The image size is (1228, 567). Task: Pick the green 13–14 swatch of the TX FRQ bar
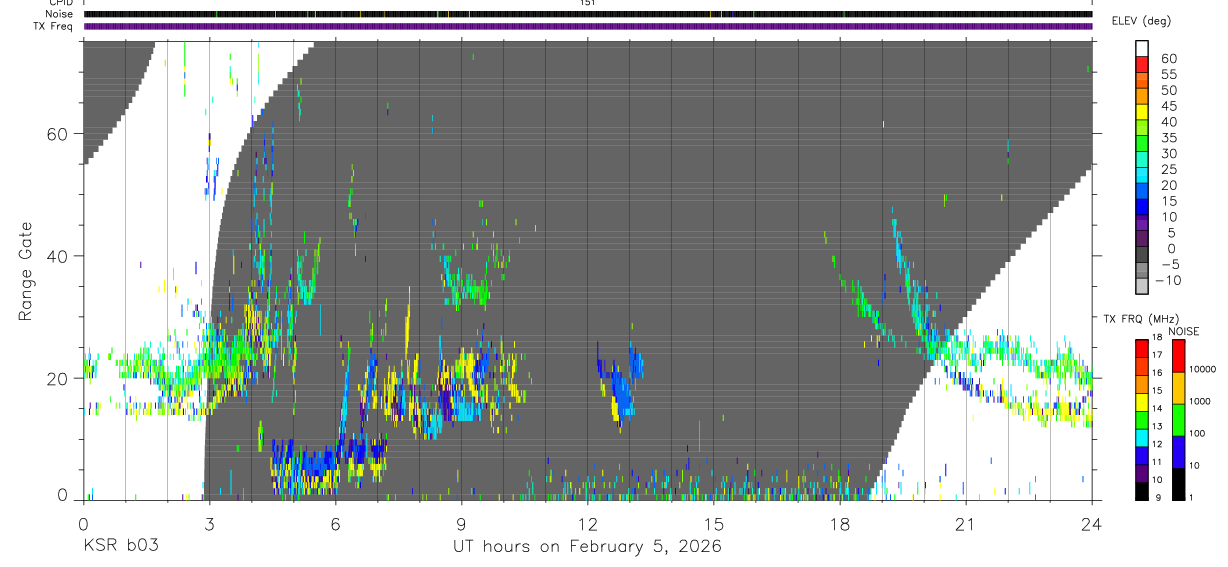pyautogui.click(x=1142, y=419)
